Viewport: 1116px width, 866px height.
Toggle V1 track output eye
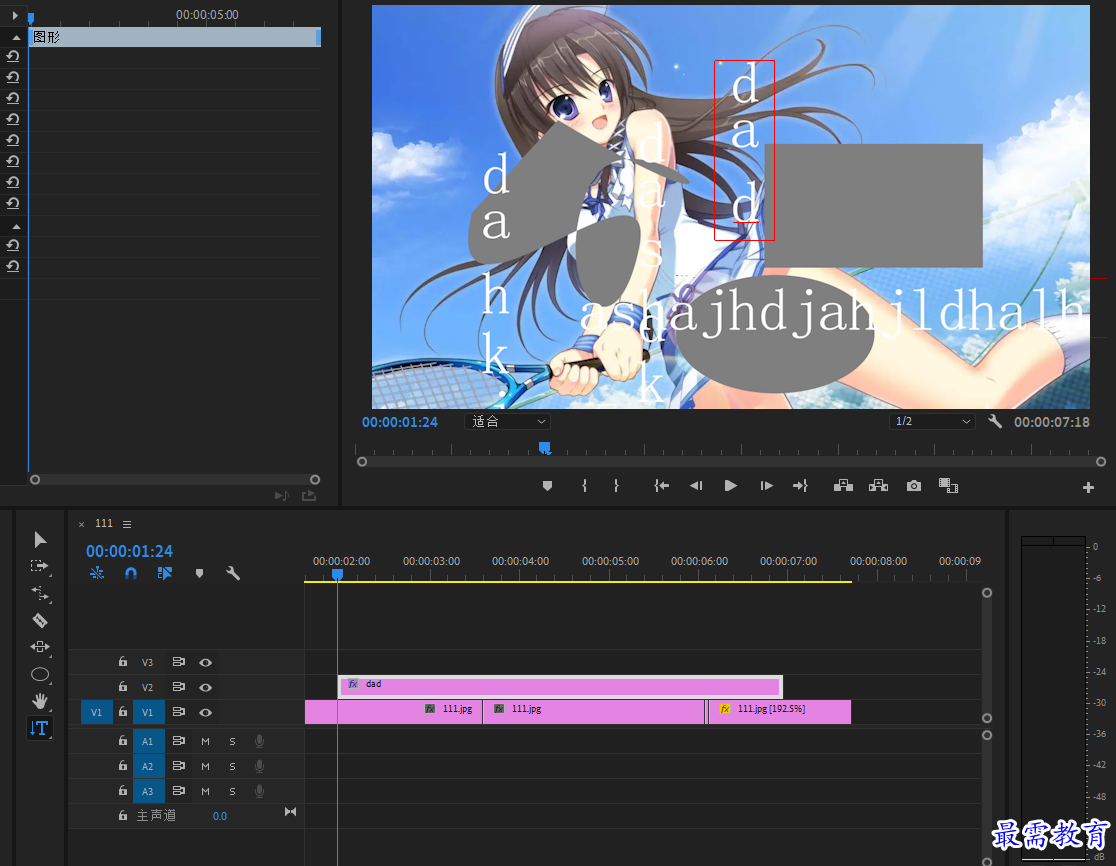[206, 712]
